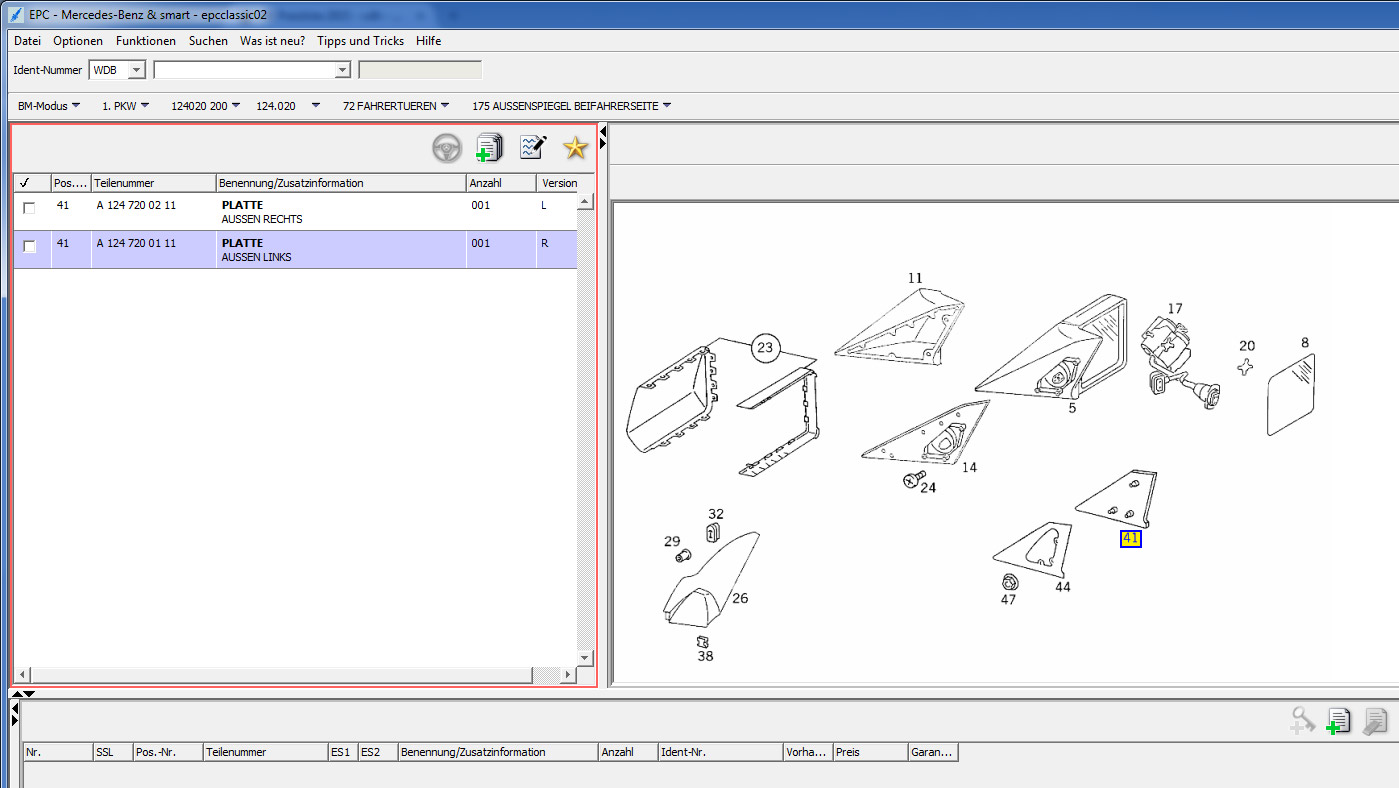Click highlighted callout 41 in the diagram
This screenshot has width=1399, height=788.
(1131, 538)
